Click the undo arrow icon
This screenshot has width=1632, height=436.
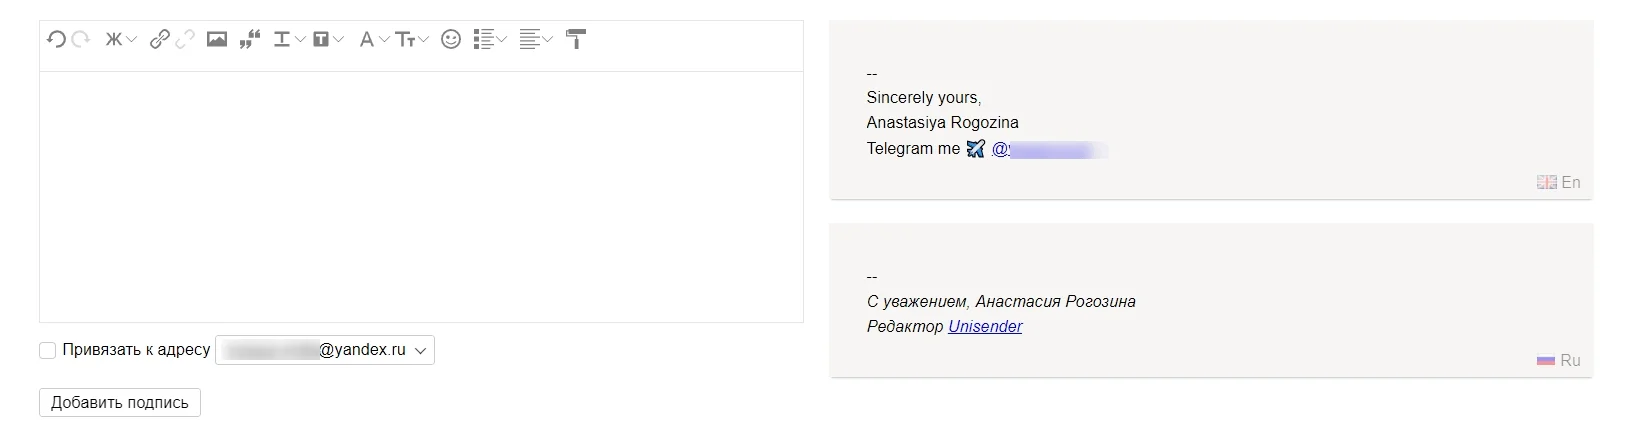[x=56, y=40]
